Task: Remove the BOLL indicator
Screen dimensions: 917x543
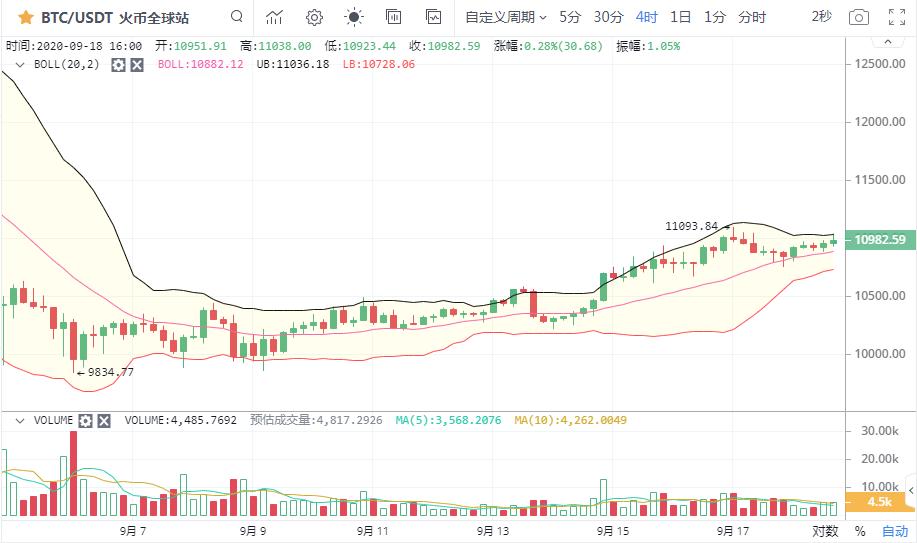Action: pyautogui.click(x=137, y=64)
